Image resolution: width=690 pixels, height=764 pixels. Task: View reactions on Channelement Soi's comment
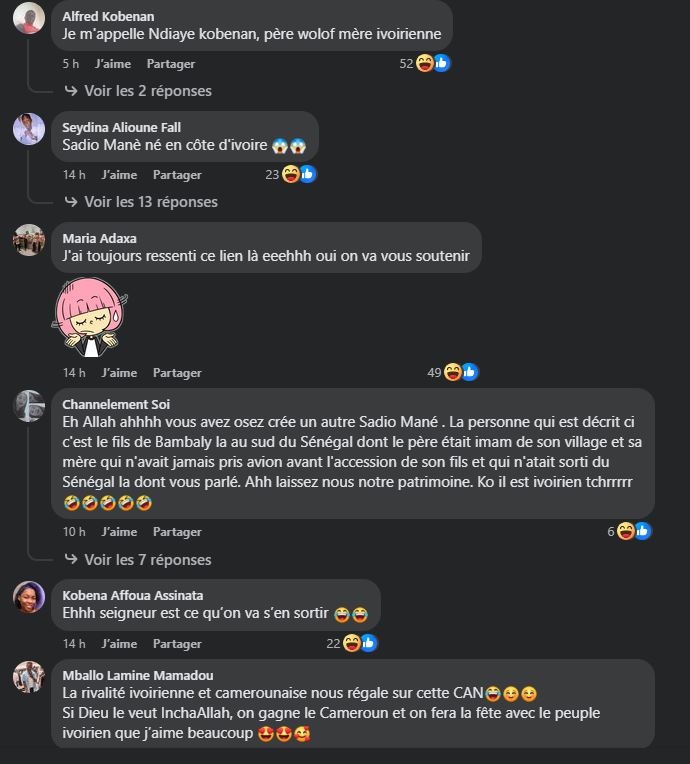coord(629,531)
